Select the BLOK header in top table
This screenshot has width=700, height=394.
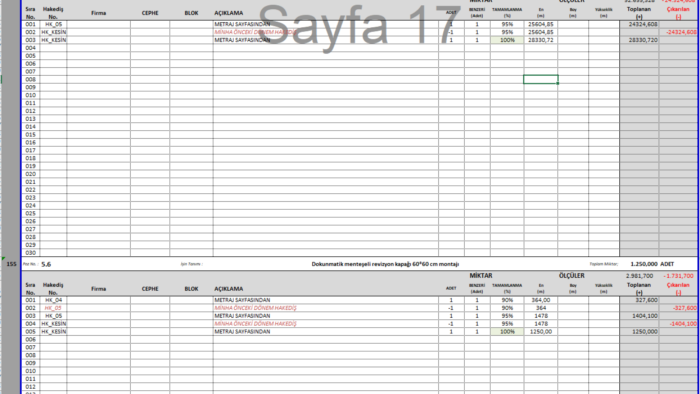point(191,13)
